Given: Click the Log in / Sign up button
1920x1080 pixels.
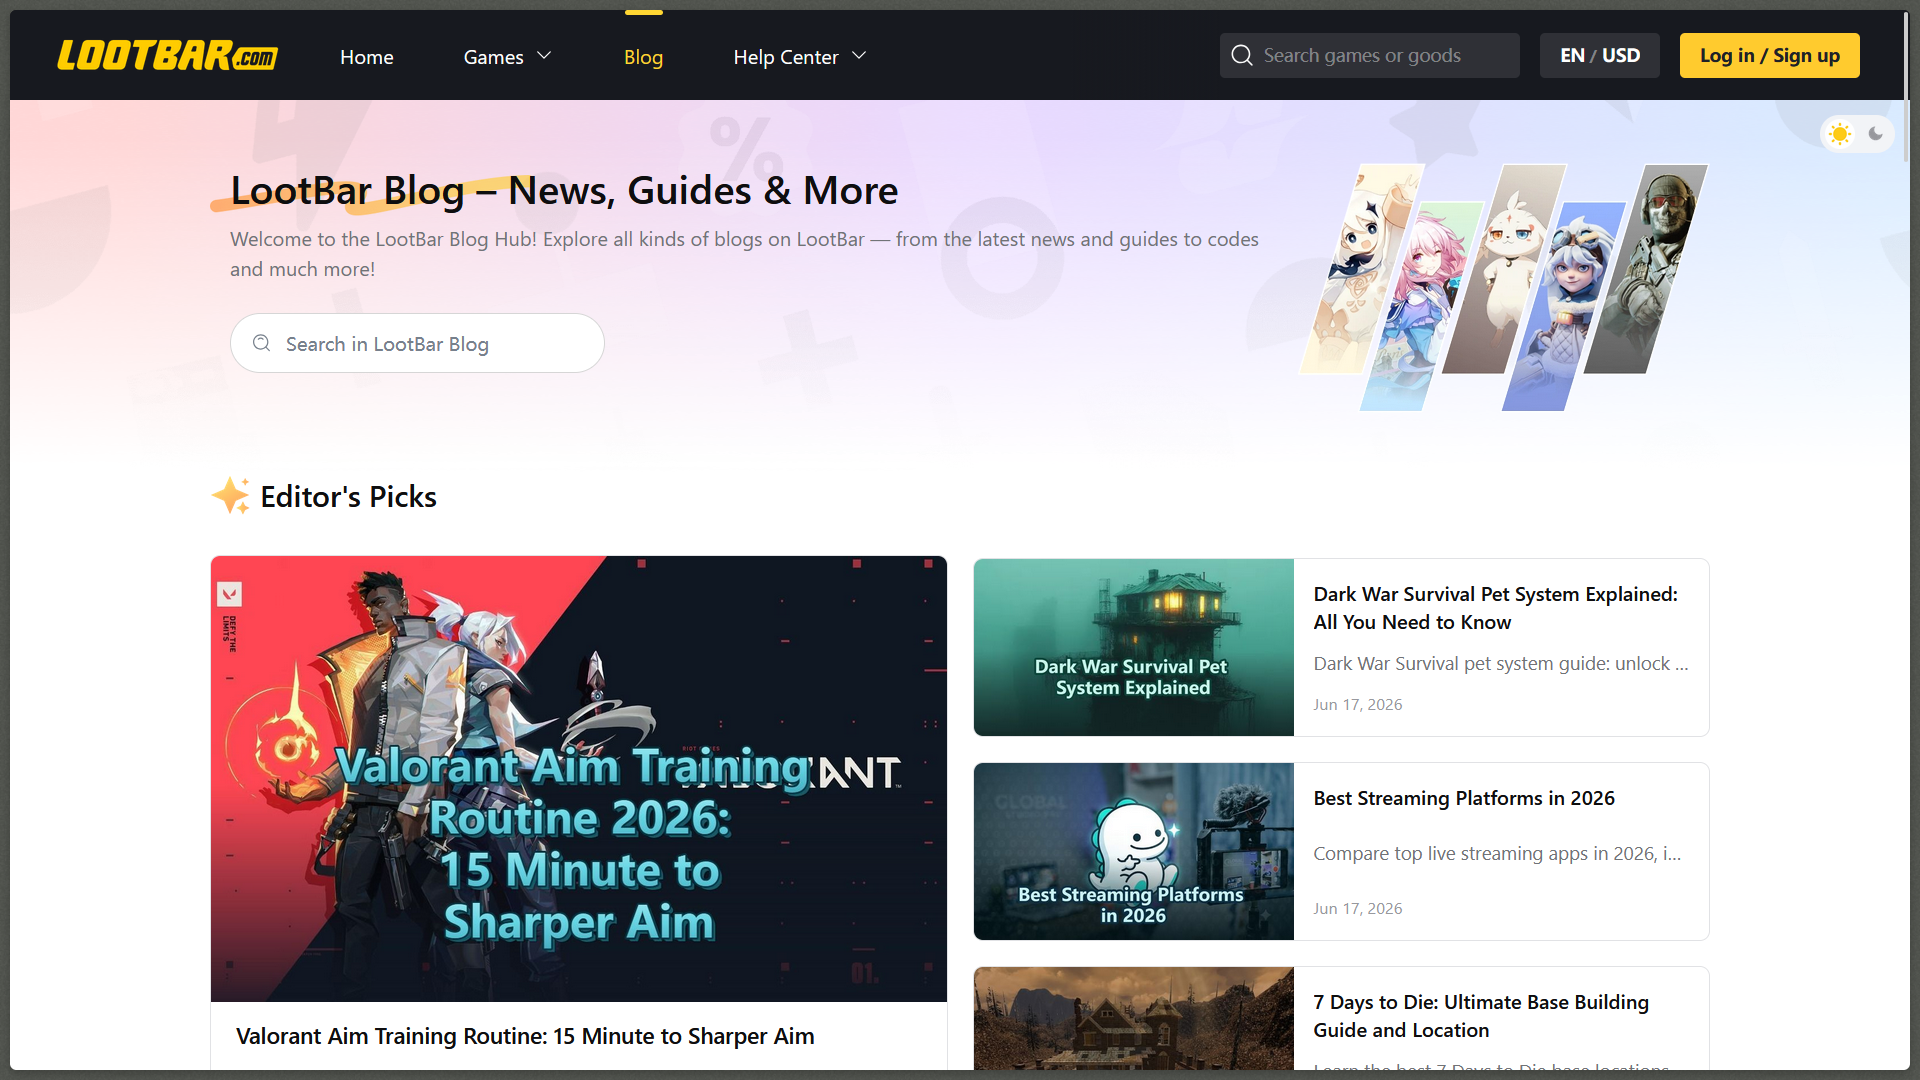Looking at the screenshot, I should tap(1770, 55).
